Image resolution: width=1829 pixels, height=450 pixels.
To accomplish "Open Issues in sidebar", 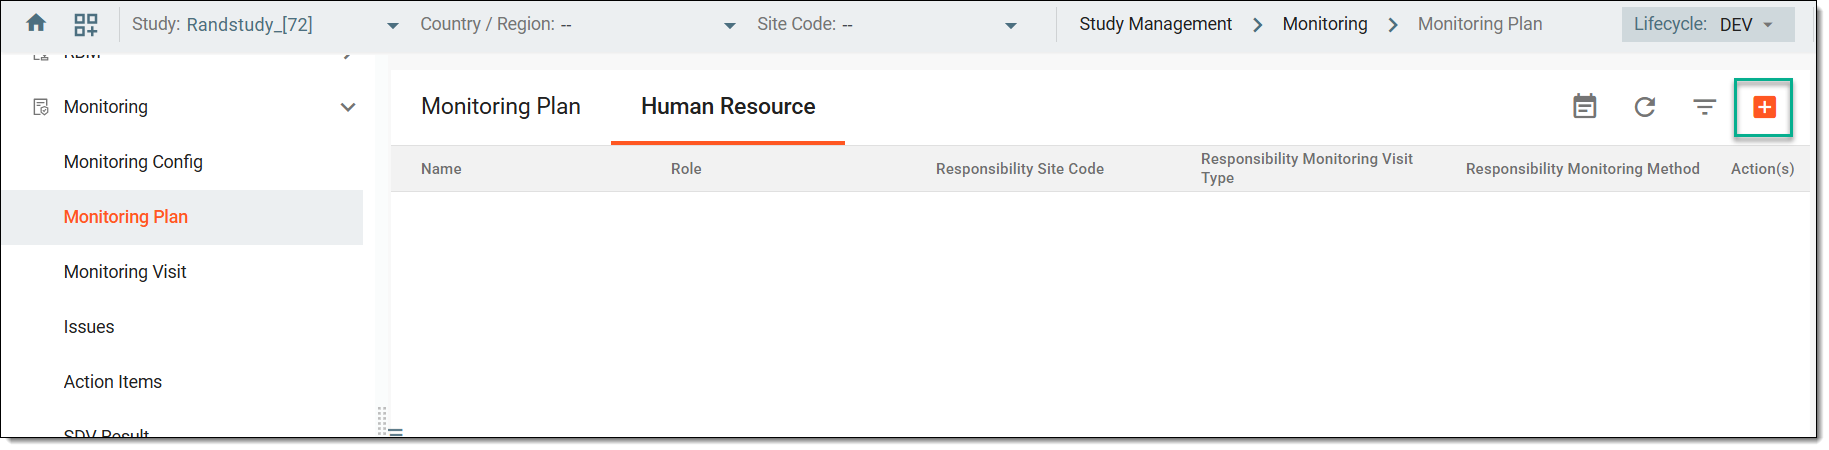I will tap(89, 327).
